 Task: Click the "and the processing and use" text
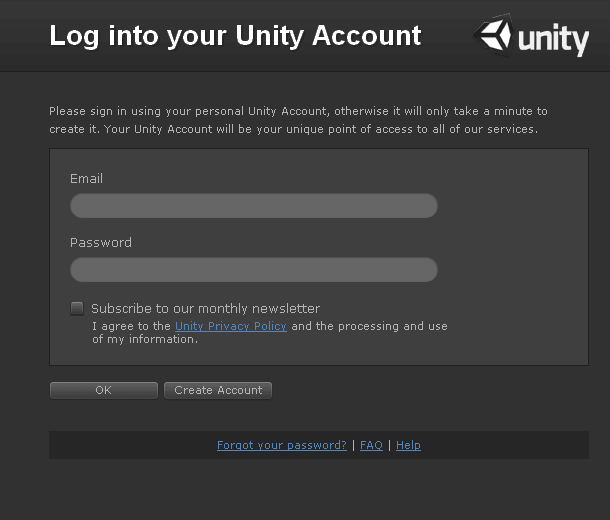point(369,326)
